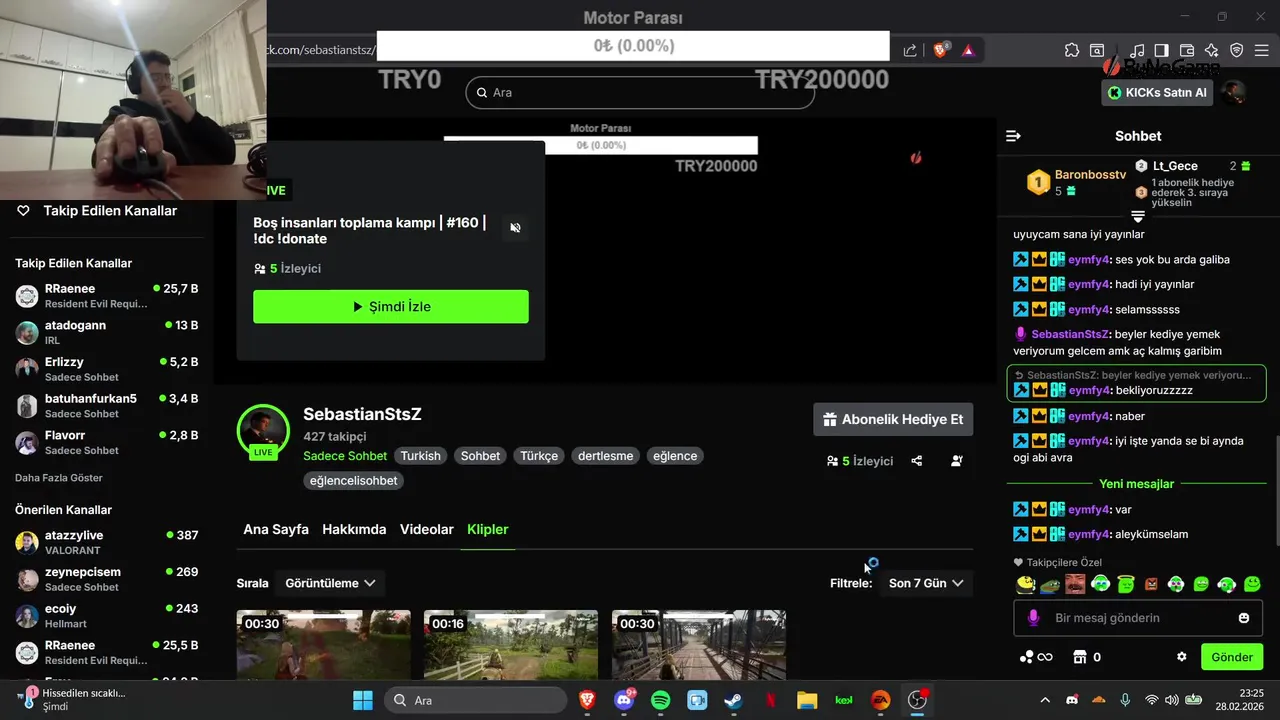Click Baronbosstv in gift leaderboard
This screenshot has width=1280, height=720.
[1090, 175]
